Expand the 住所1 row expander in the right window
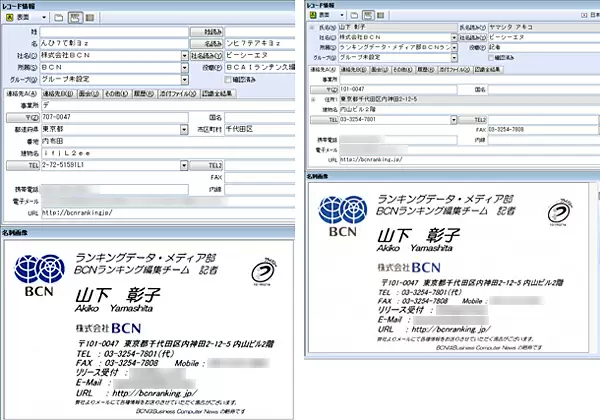Viewport: 600px width, 420px height. (x=313, y=99)
